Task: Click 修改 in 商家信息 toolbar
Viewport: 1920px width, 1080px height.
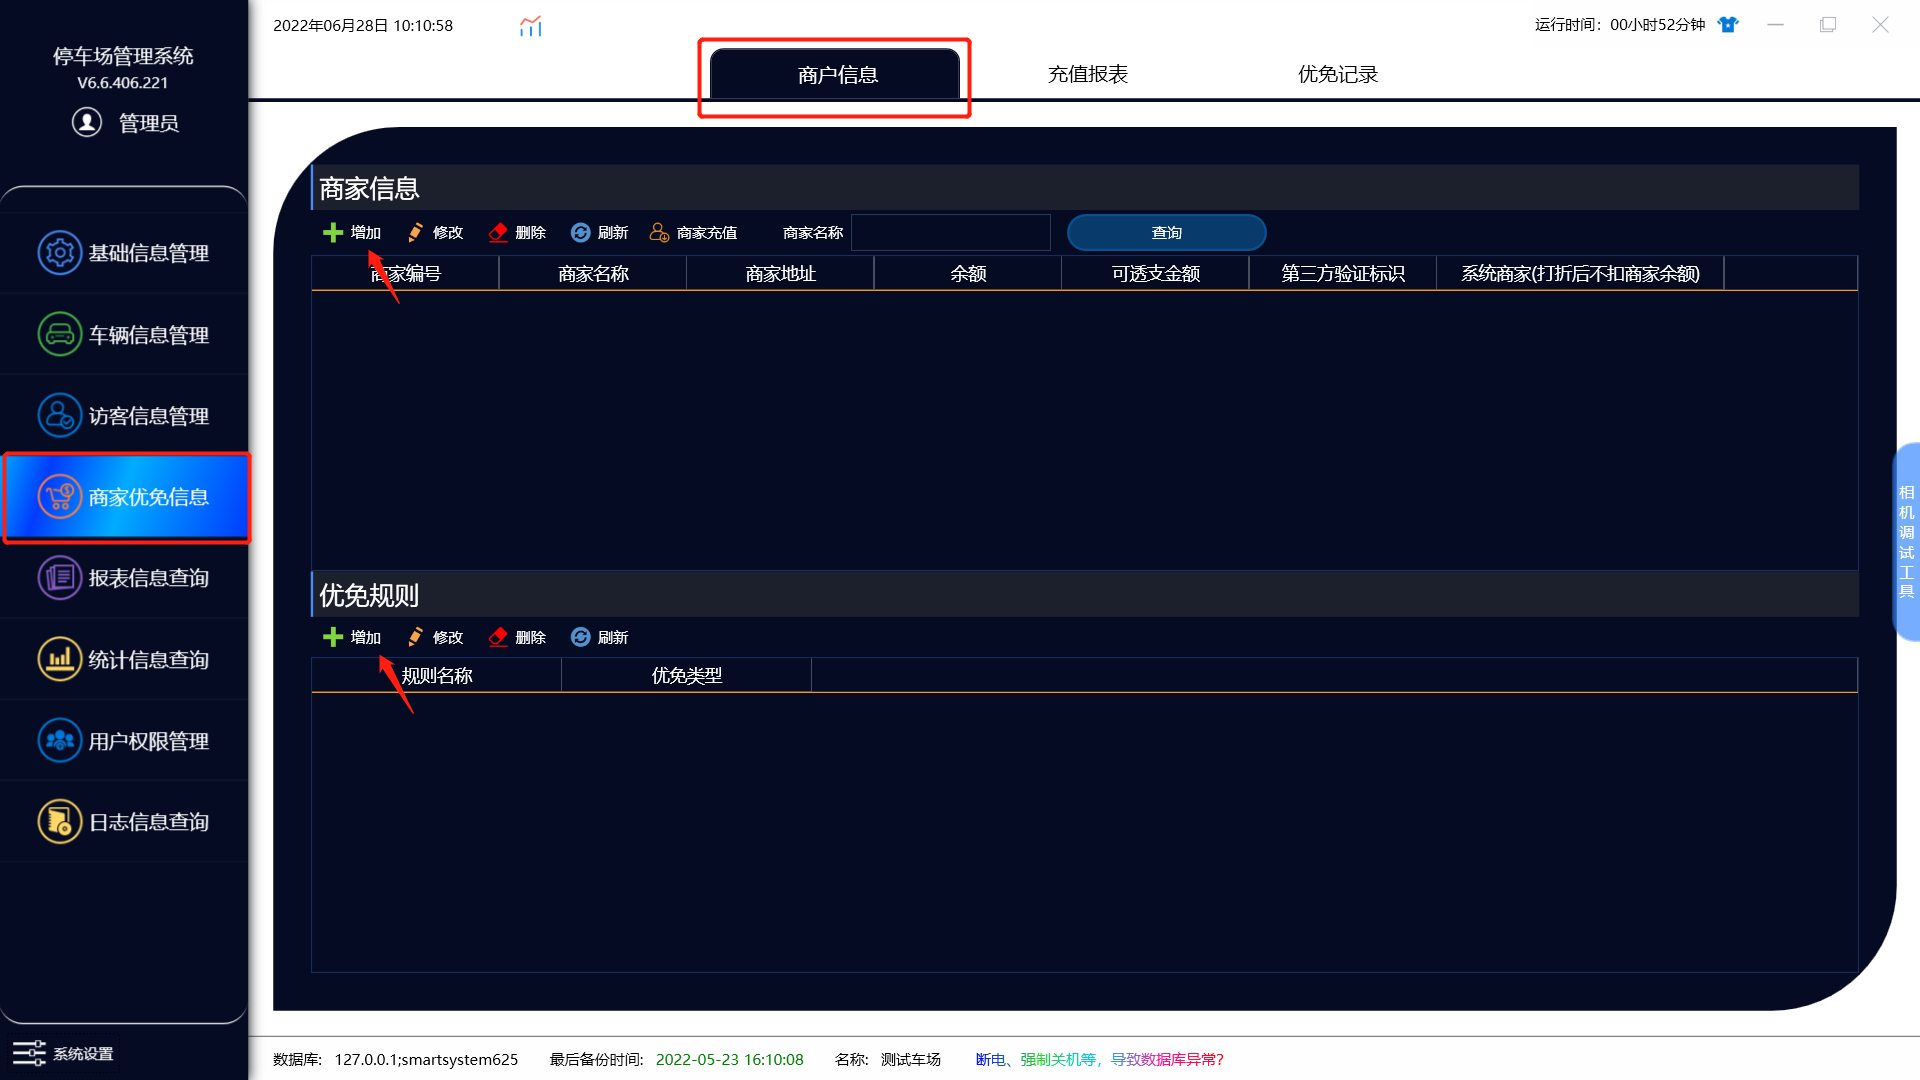Action: (435, 232)
